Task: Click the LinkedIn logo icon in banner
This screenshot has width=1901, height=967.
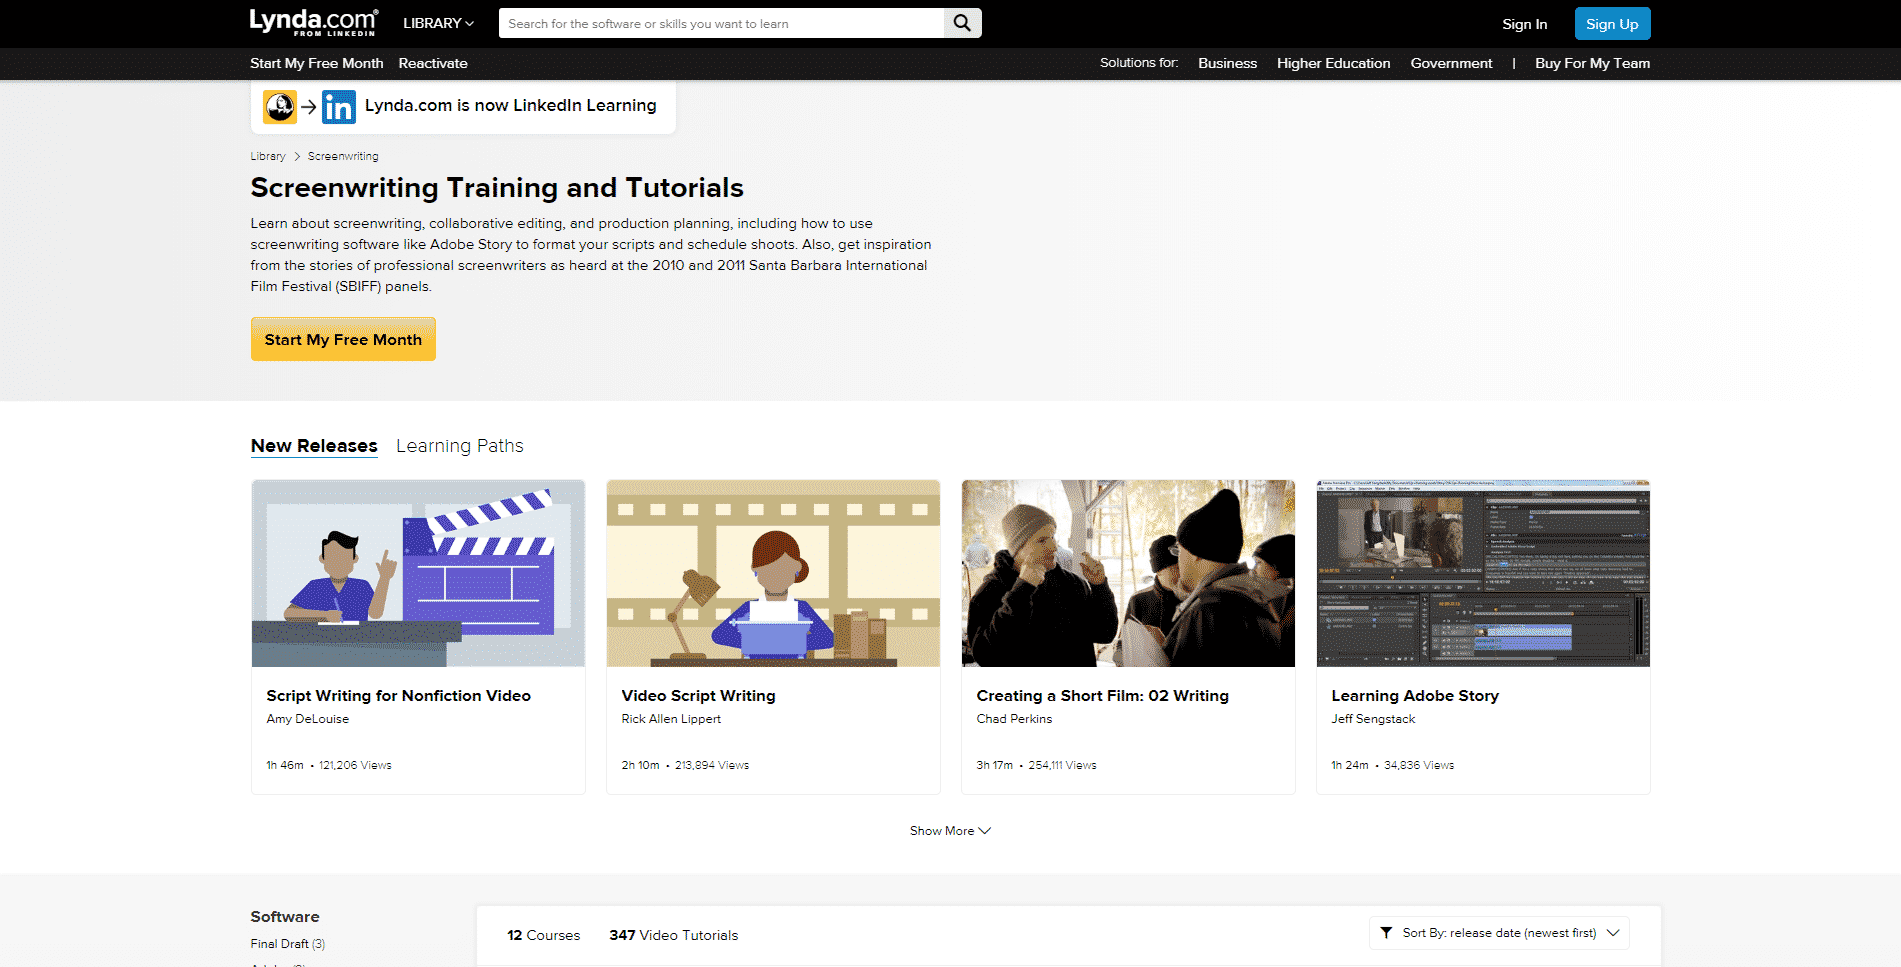Action: click(339, 107)
